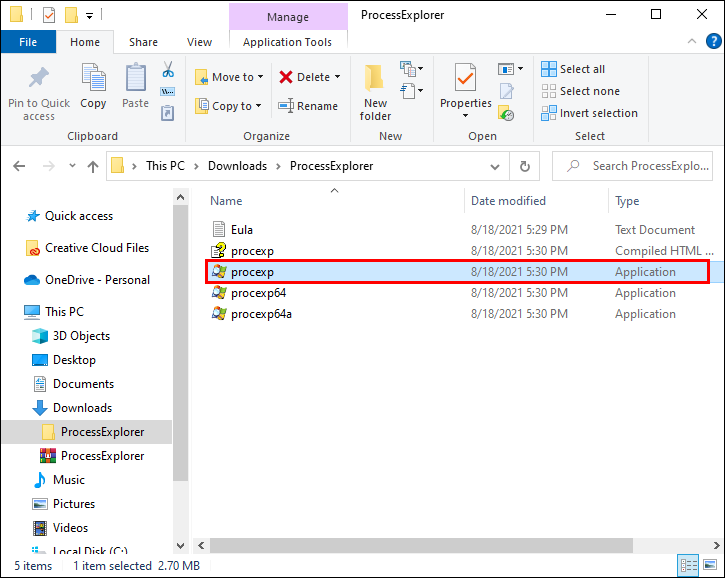Click the Rename button
The height and width of the screenshot is (578, 725).
[x=308, y=106]
